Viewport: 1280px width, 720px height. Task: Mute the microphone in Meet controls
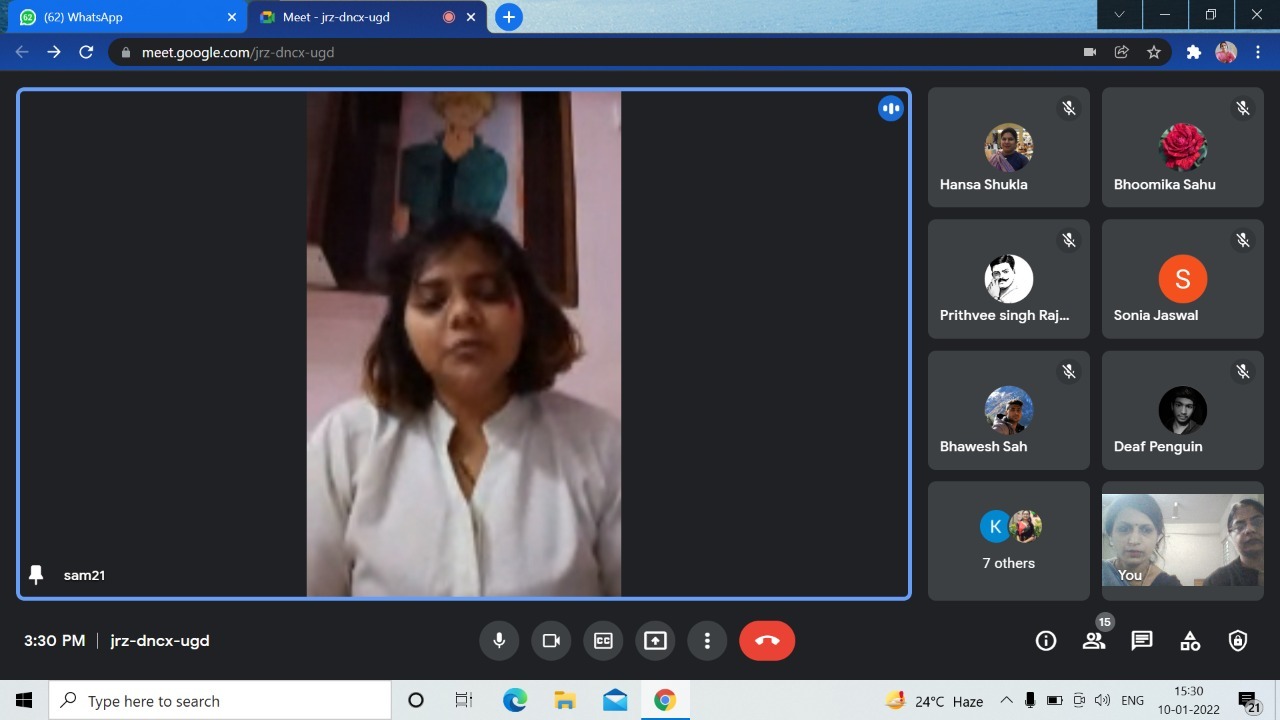499,641
